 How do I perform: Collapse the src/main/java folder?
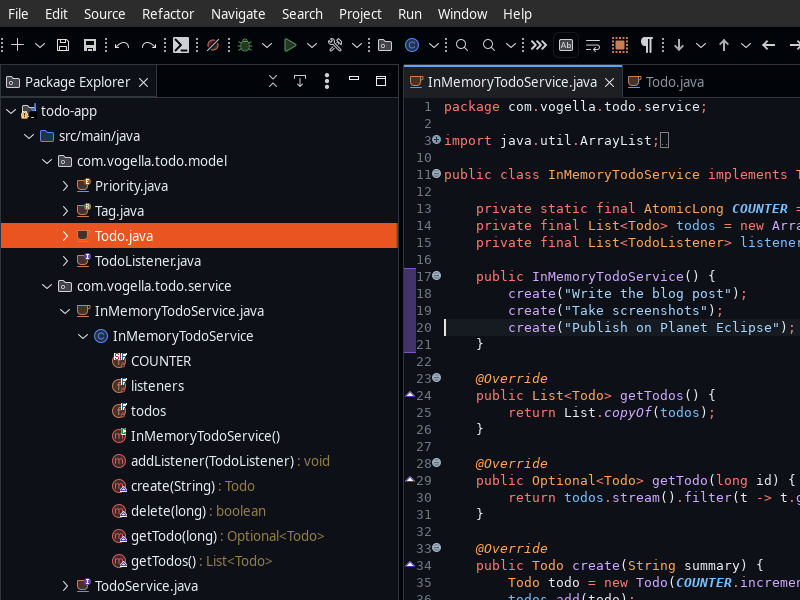[29, 136]
